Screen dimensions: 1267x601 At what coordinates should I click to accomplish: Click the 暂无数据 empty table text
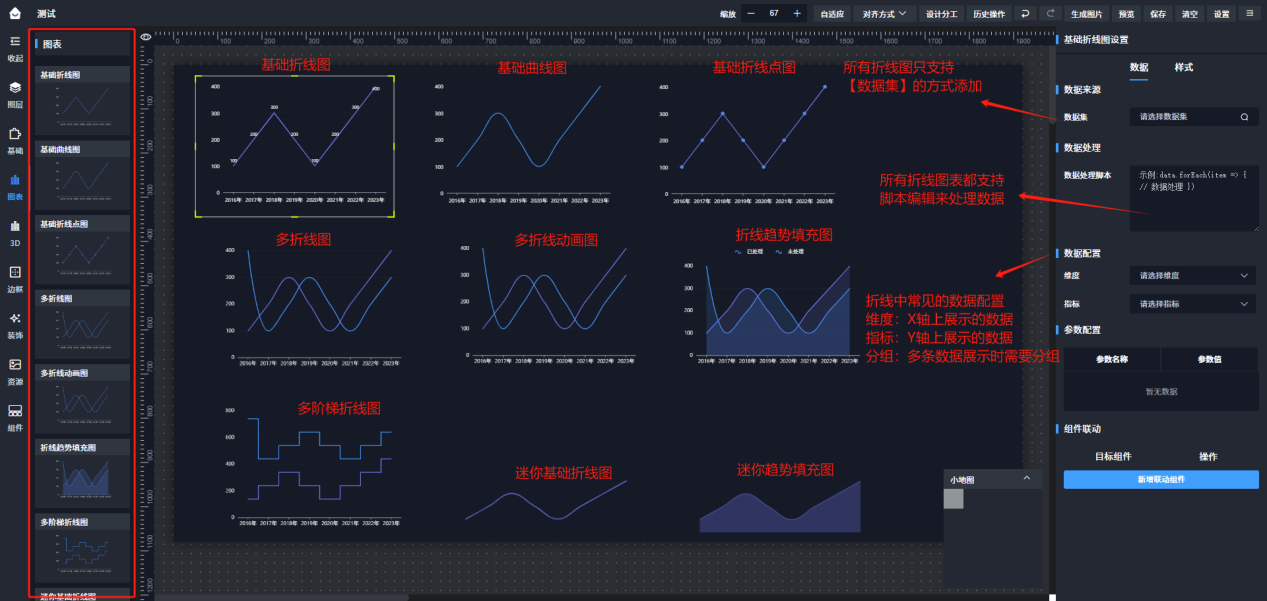pos(1161,392)
